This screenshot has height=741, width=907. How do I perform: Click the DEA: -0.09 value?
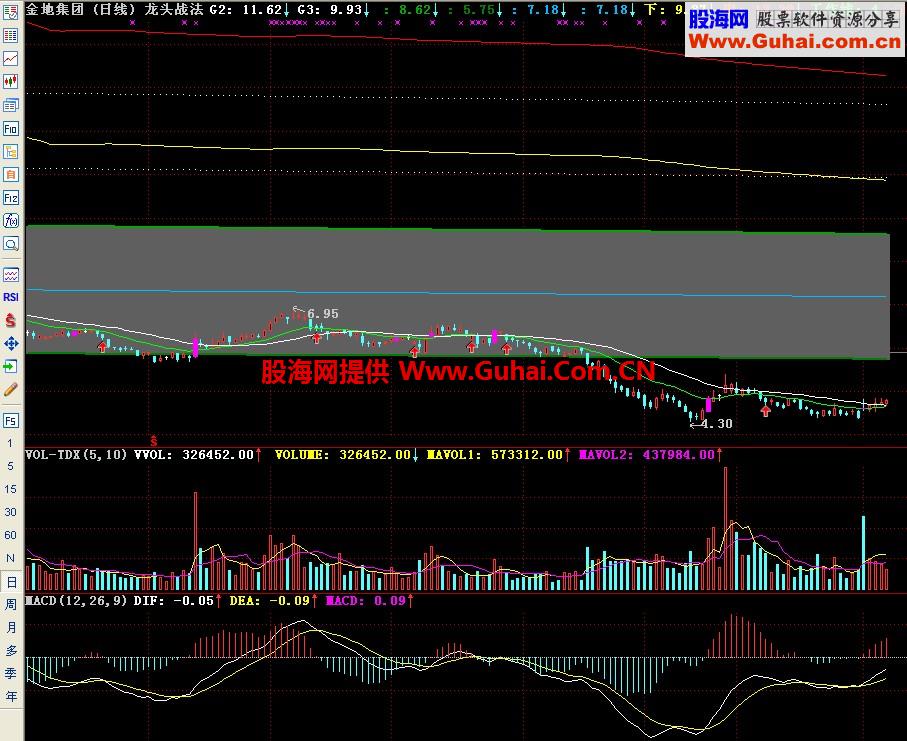273,600
